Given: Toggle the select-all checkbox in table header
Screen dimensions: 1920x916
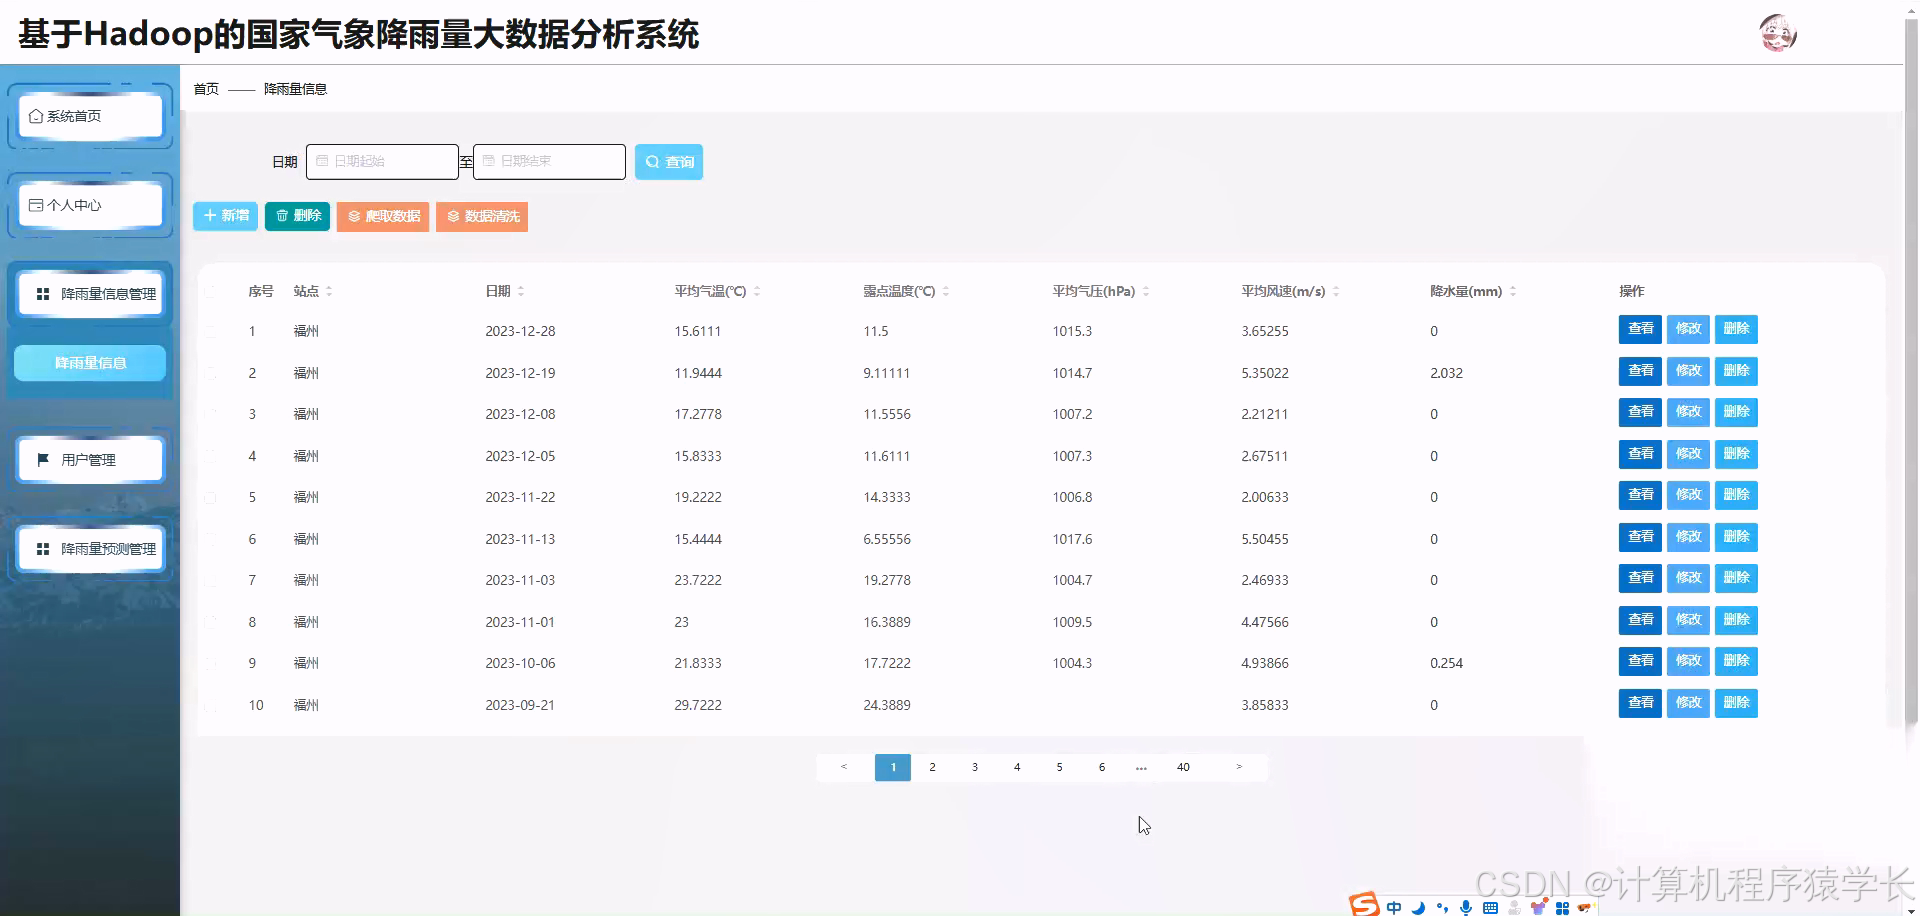Looking at the screenshot, I should click(212, 291).
